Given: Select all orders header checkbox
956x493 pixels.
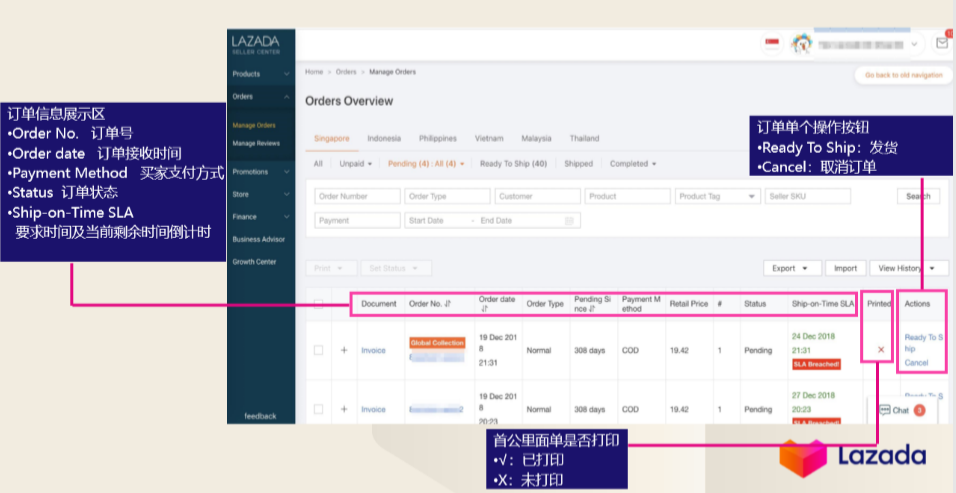Looking at the screenshot, I should click(x=318, y=303).
